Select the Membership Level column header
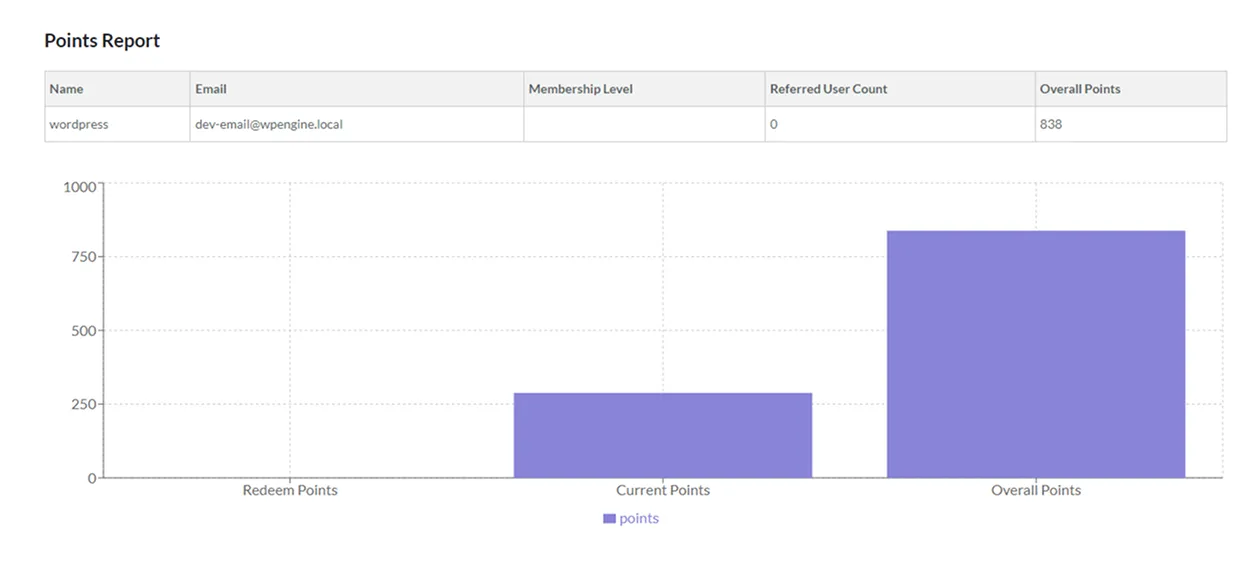 tap(644, 89)
